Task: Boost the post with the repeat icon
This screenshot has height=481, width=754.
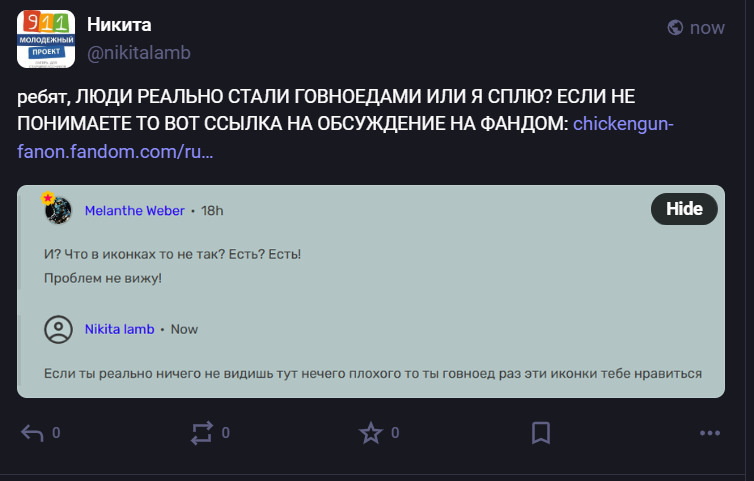Action: (202, 433)
